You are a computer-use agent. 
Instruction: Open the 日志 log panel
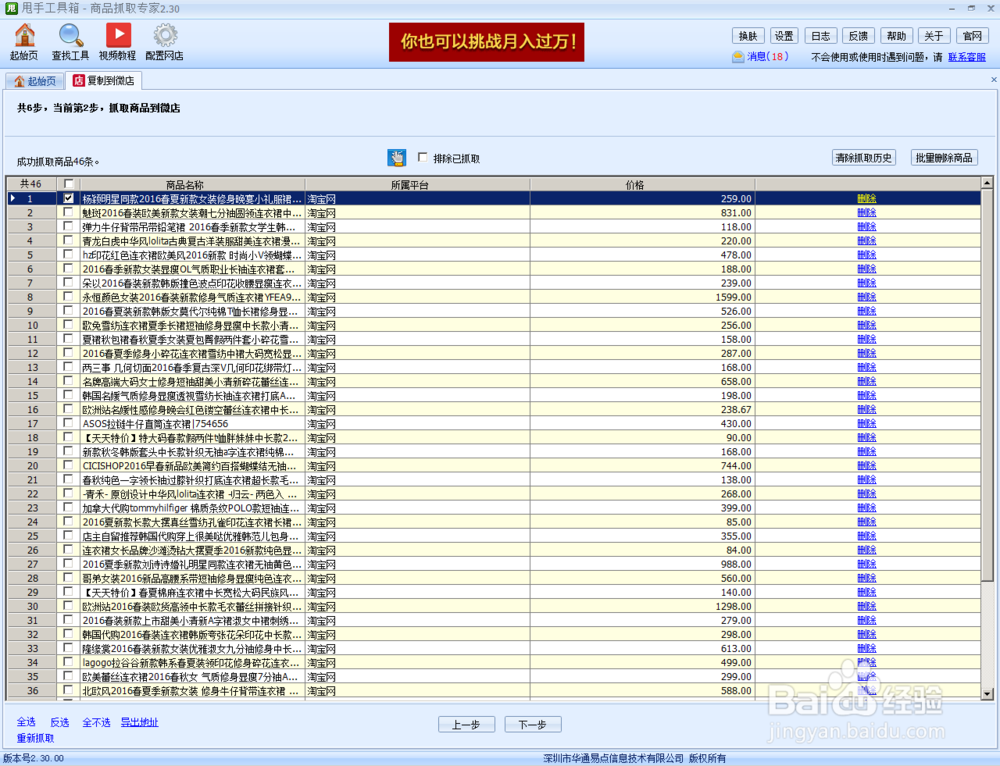point(821,35)
